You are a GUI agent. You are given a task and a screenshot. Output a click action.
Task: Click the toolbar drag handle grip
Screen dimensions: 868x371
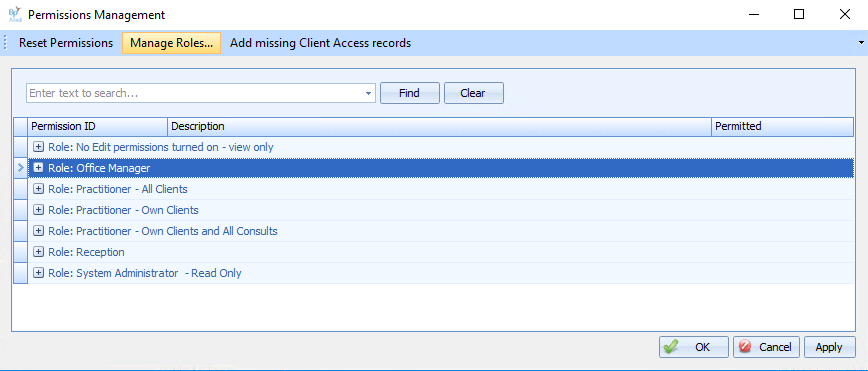[6, 43]
